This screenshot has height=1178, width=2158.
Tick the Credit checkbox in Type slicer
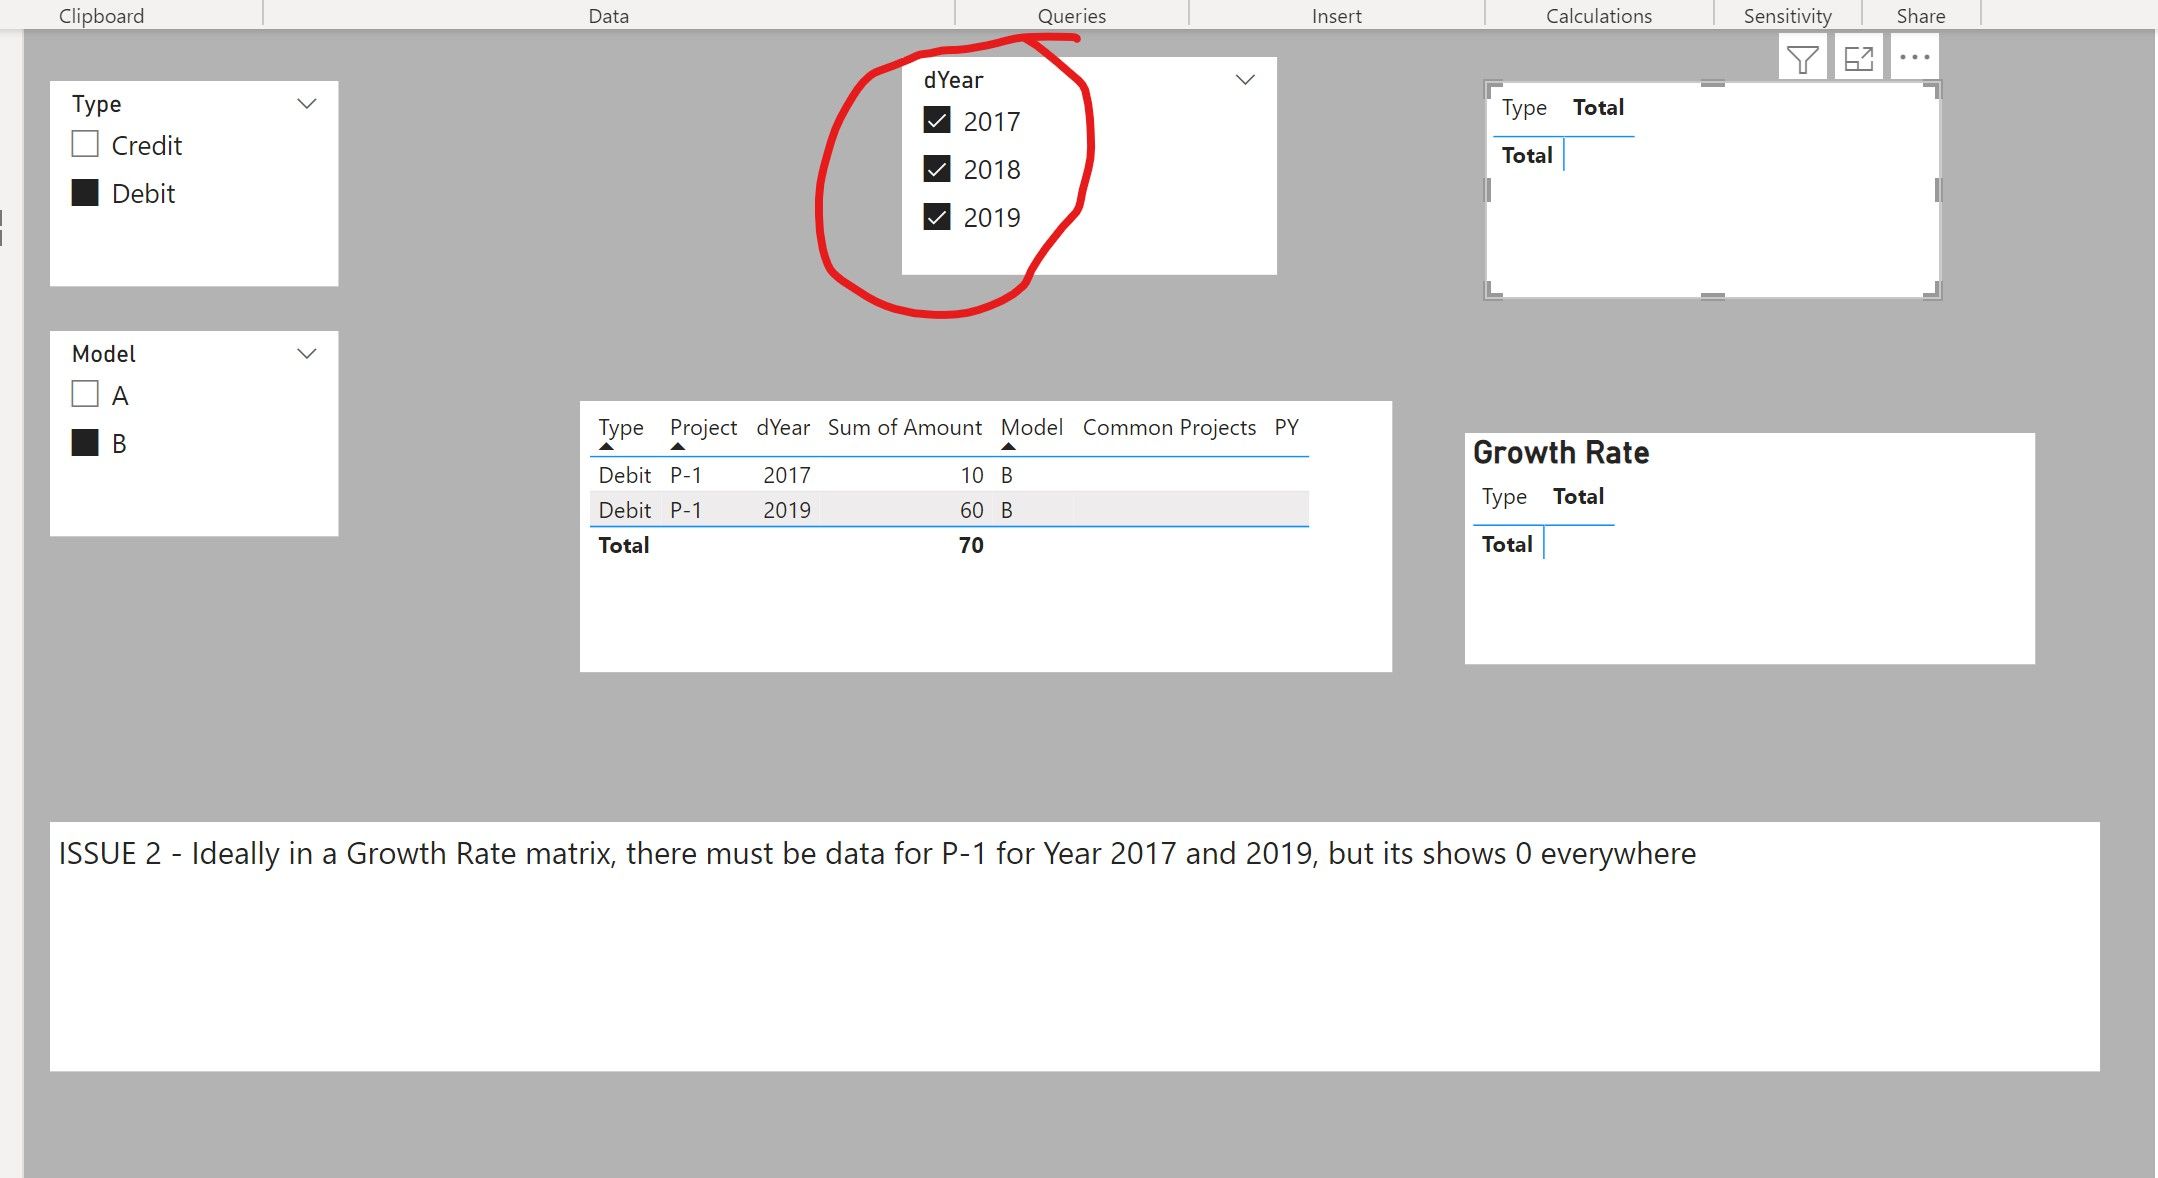click(x=85, y=145)
